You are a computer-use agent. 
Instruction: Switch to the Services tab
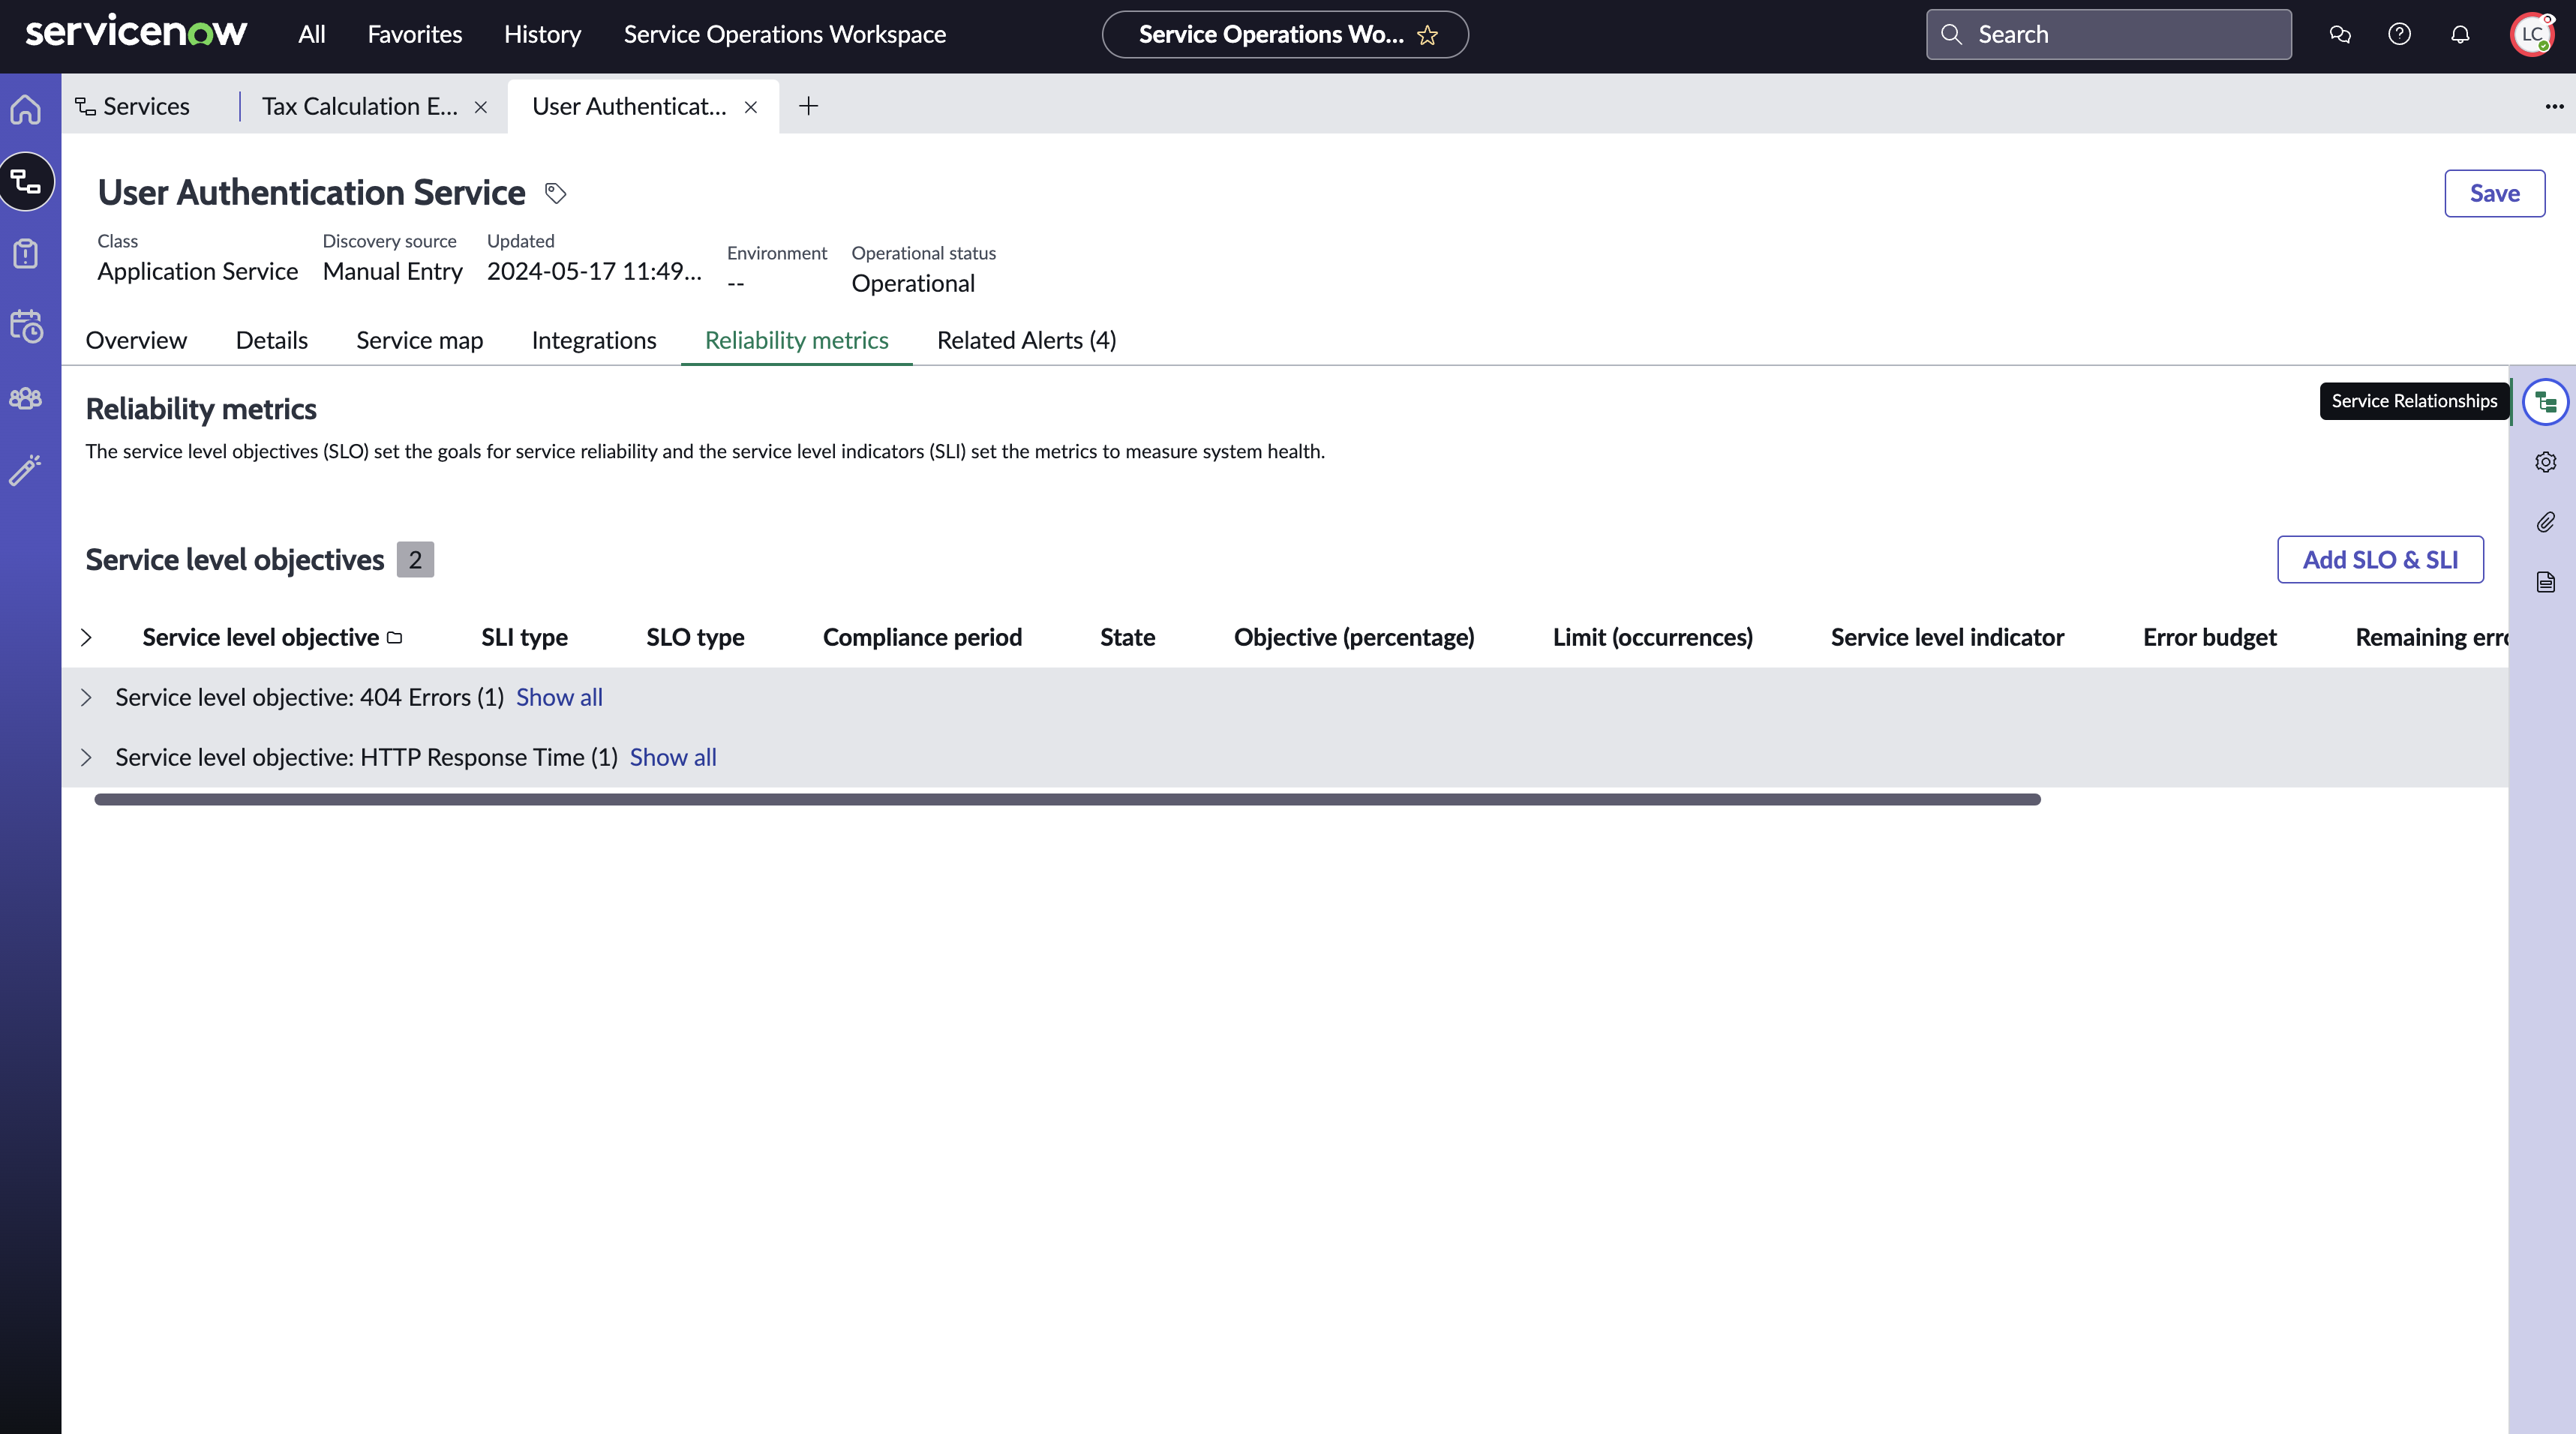click(133, 107)
